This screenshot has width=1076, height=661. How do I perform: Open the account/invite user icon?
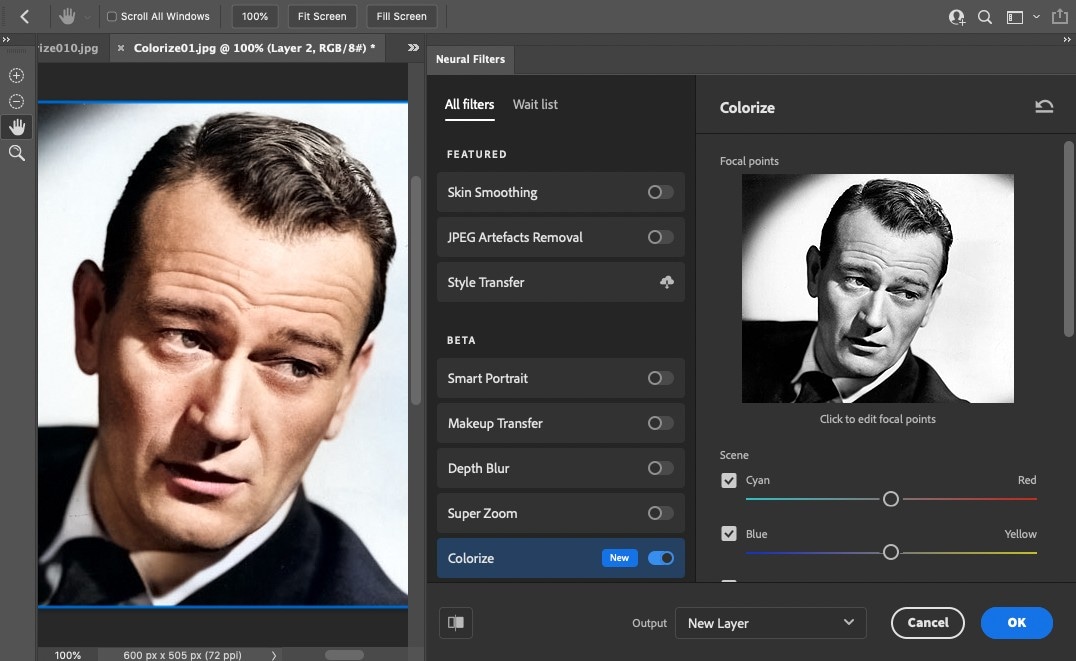point(957,17)
